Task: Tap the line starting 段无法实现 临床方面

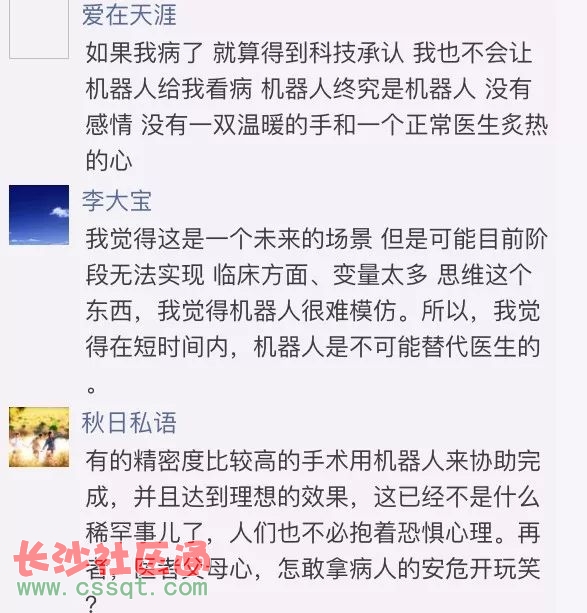Action: 309,274
